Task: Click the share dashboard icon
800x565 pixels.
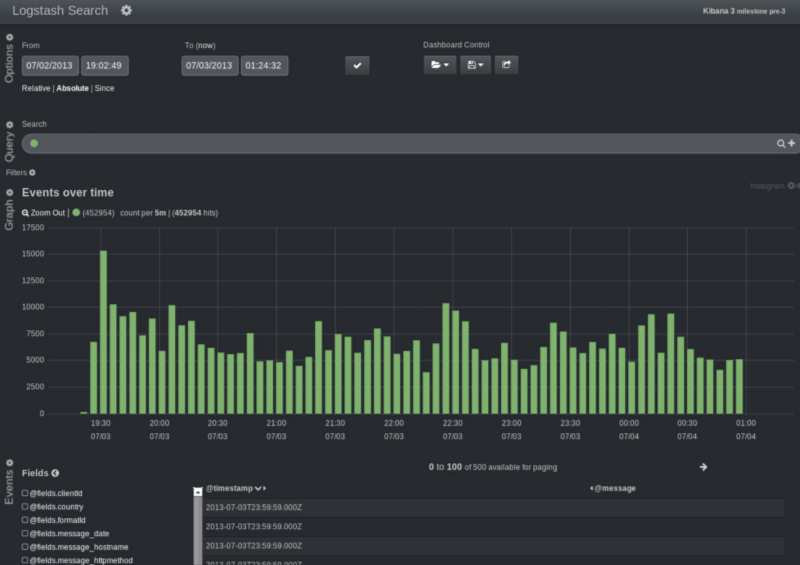Action: click(506, 65)
